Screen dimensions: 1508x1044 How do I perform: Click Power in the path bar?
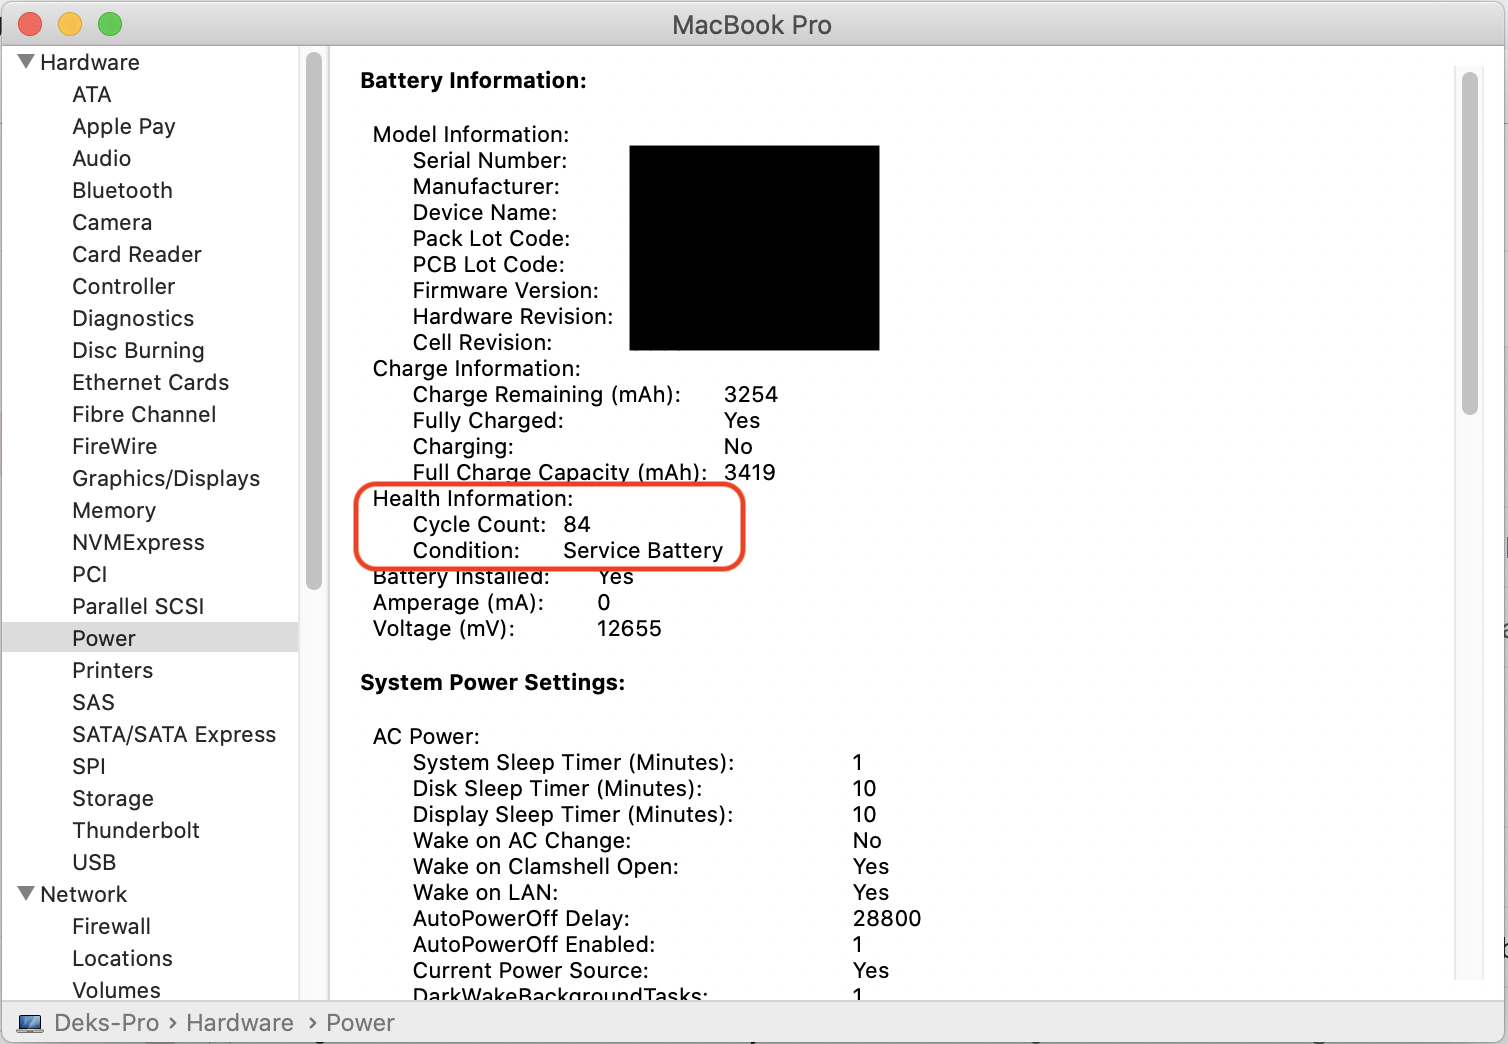coord(360,1023)
